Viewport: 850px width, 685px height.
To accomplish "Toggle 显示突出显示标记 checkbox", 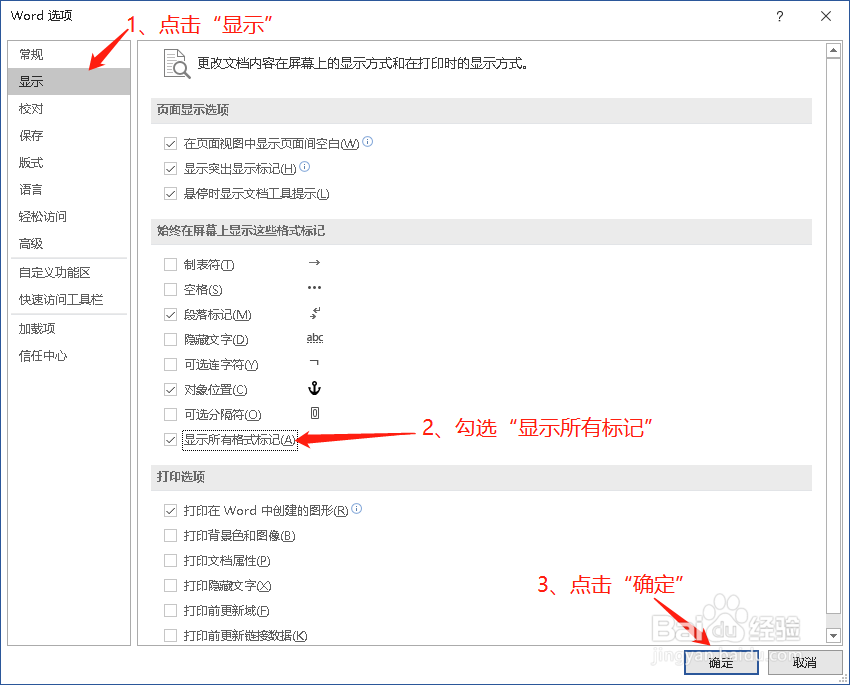I will pos(170,169).
